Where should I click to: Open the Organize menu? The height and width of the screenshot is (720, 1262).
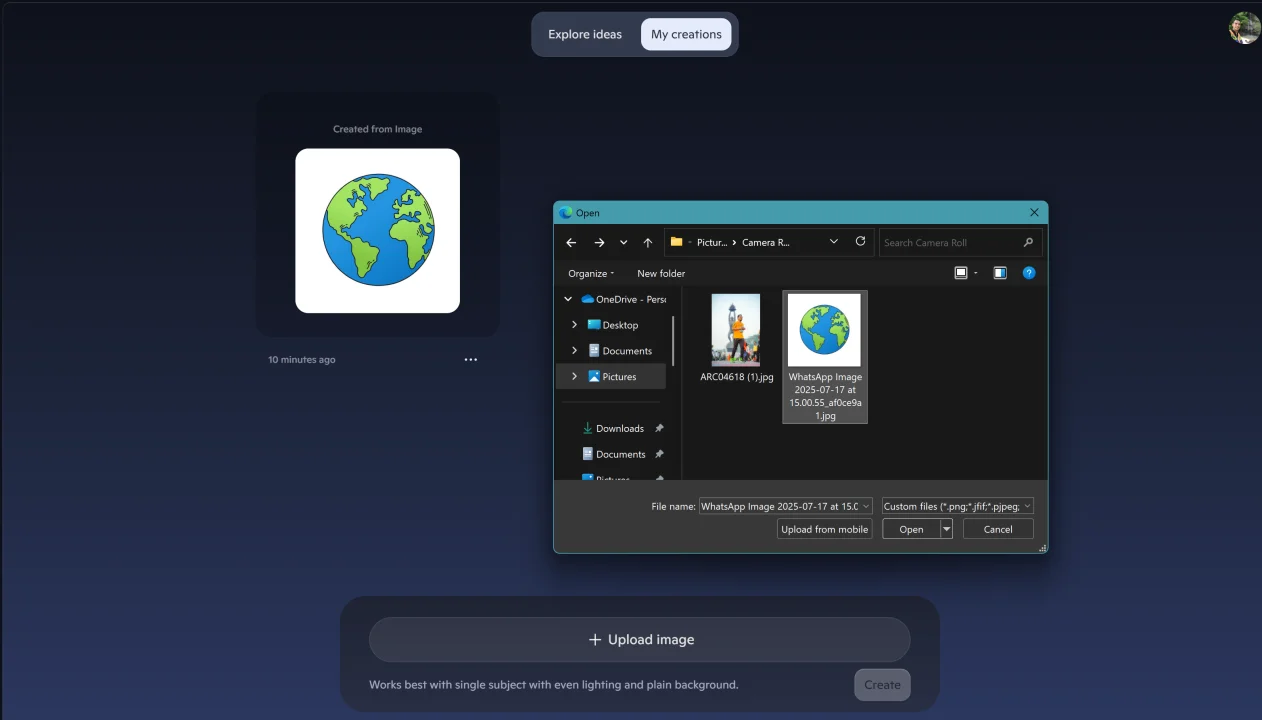591,273
